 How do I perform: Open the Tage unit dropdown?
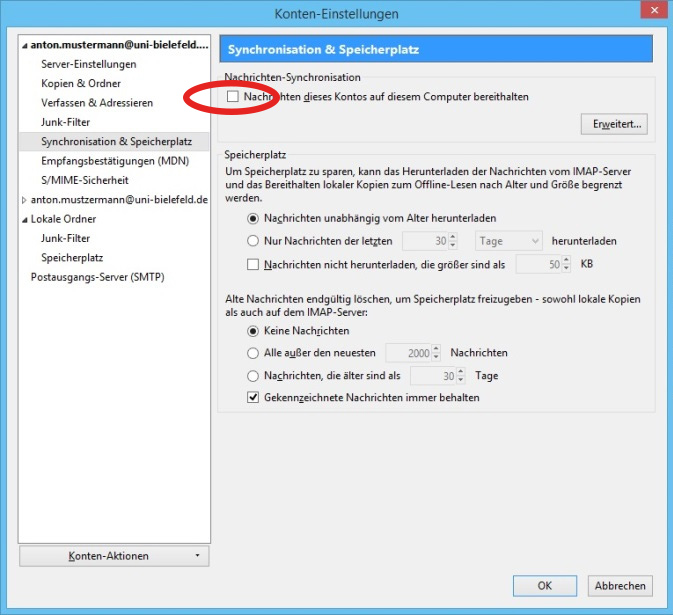pos(508,241)
